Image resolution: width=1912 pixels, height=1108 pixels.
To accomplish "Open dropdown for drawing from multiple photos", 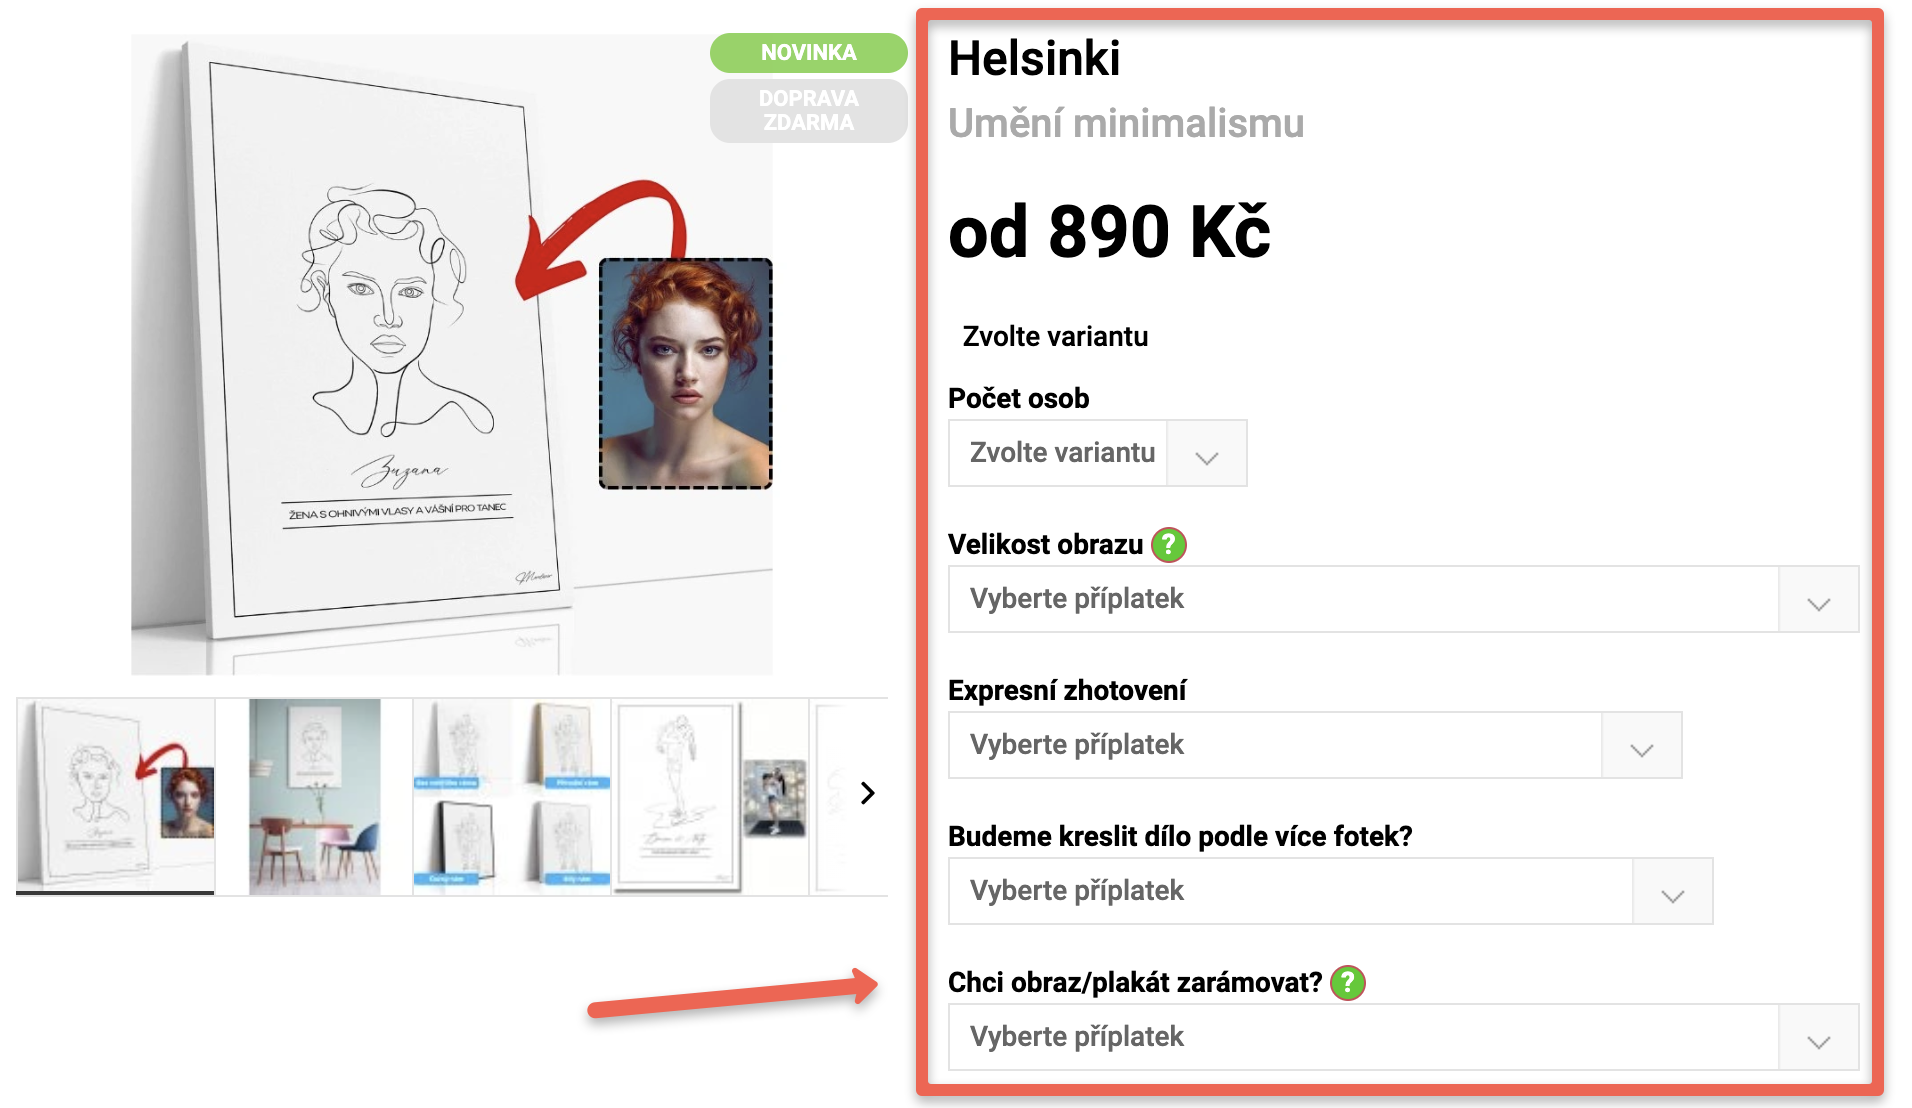I will pyautogui.click(x=1330, y=891).
